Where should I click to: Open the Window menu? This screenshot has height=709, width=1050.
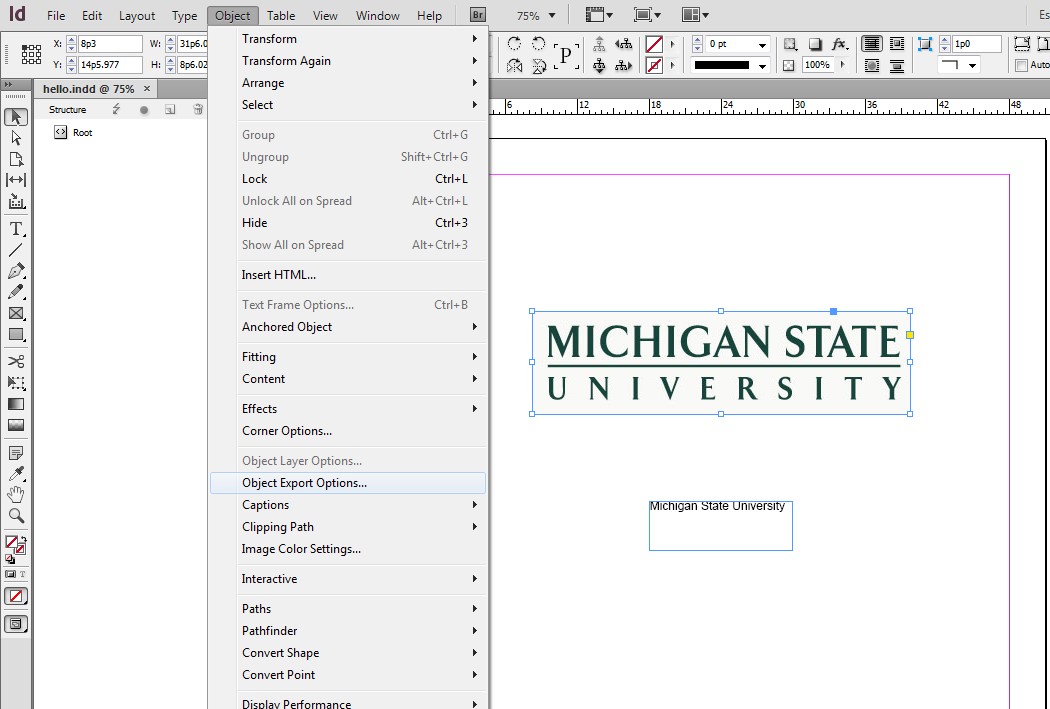coord(378,15)
